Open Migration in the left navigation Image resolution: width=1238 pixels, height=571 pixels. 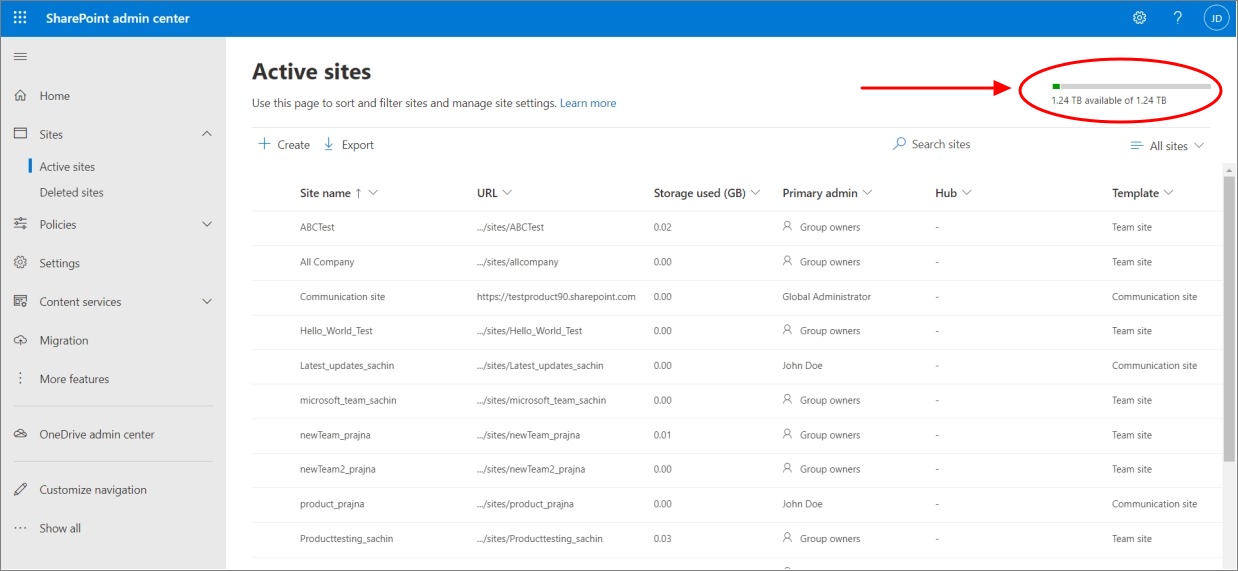(64, 340)
